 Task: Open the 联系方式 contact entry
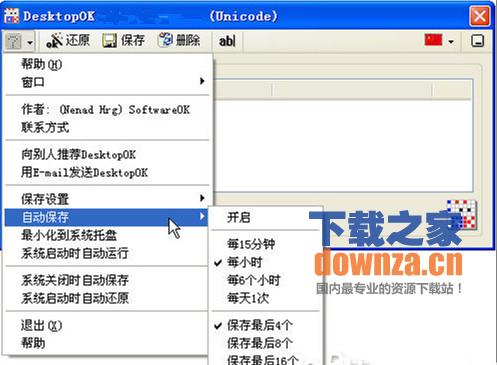107,127
